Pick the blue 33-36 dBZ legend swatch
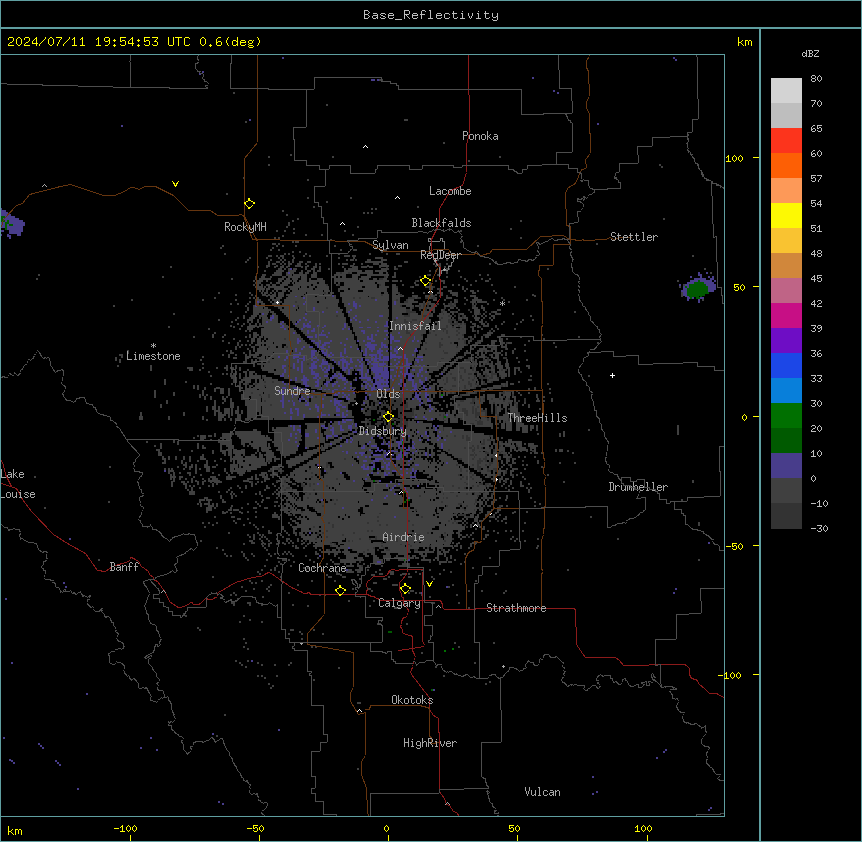Screen dimensions: 862x842 [786, 365]
